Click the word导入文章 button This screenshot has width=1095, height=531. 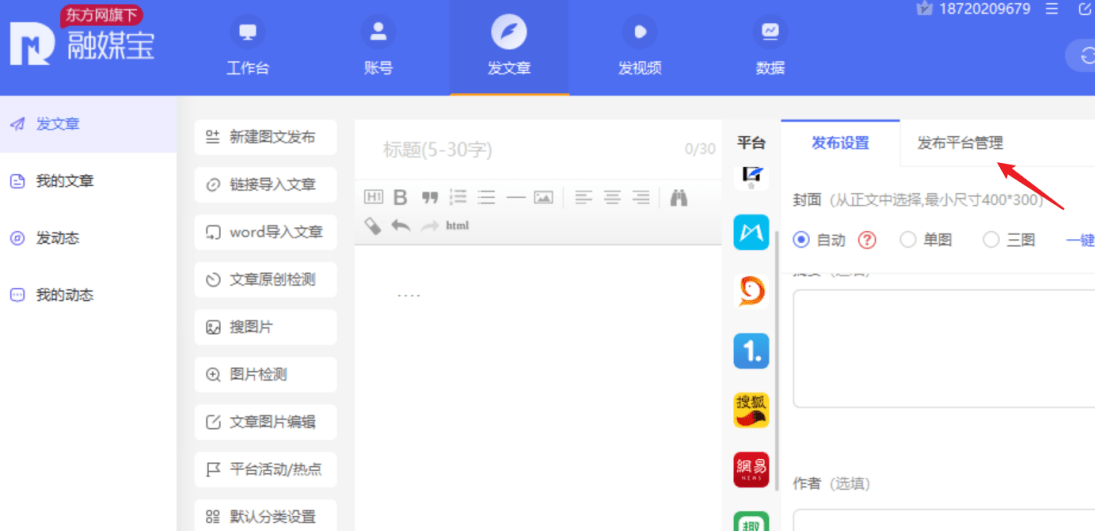265,232
